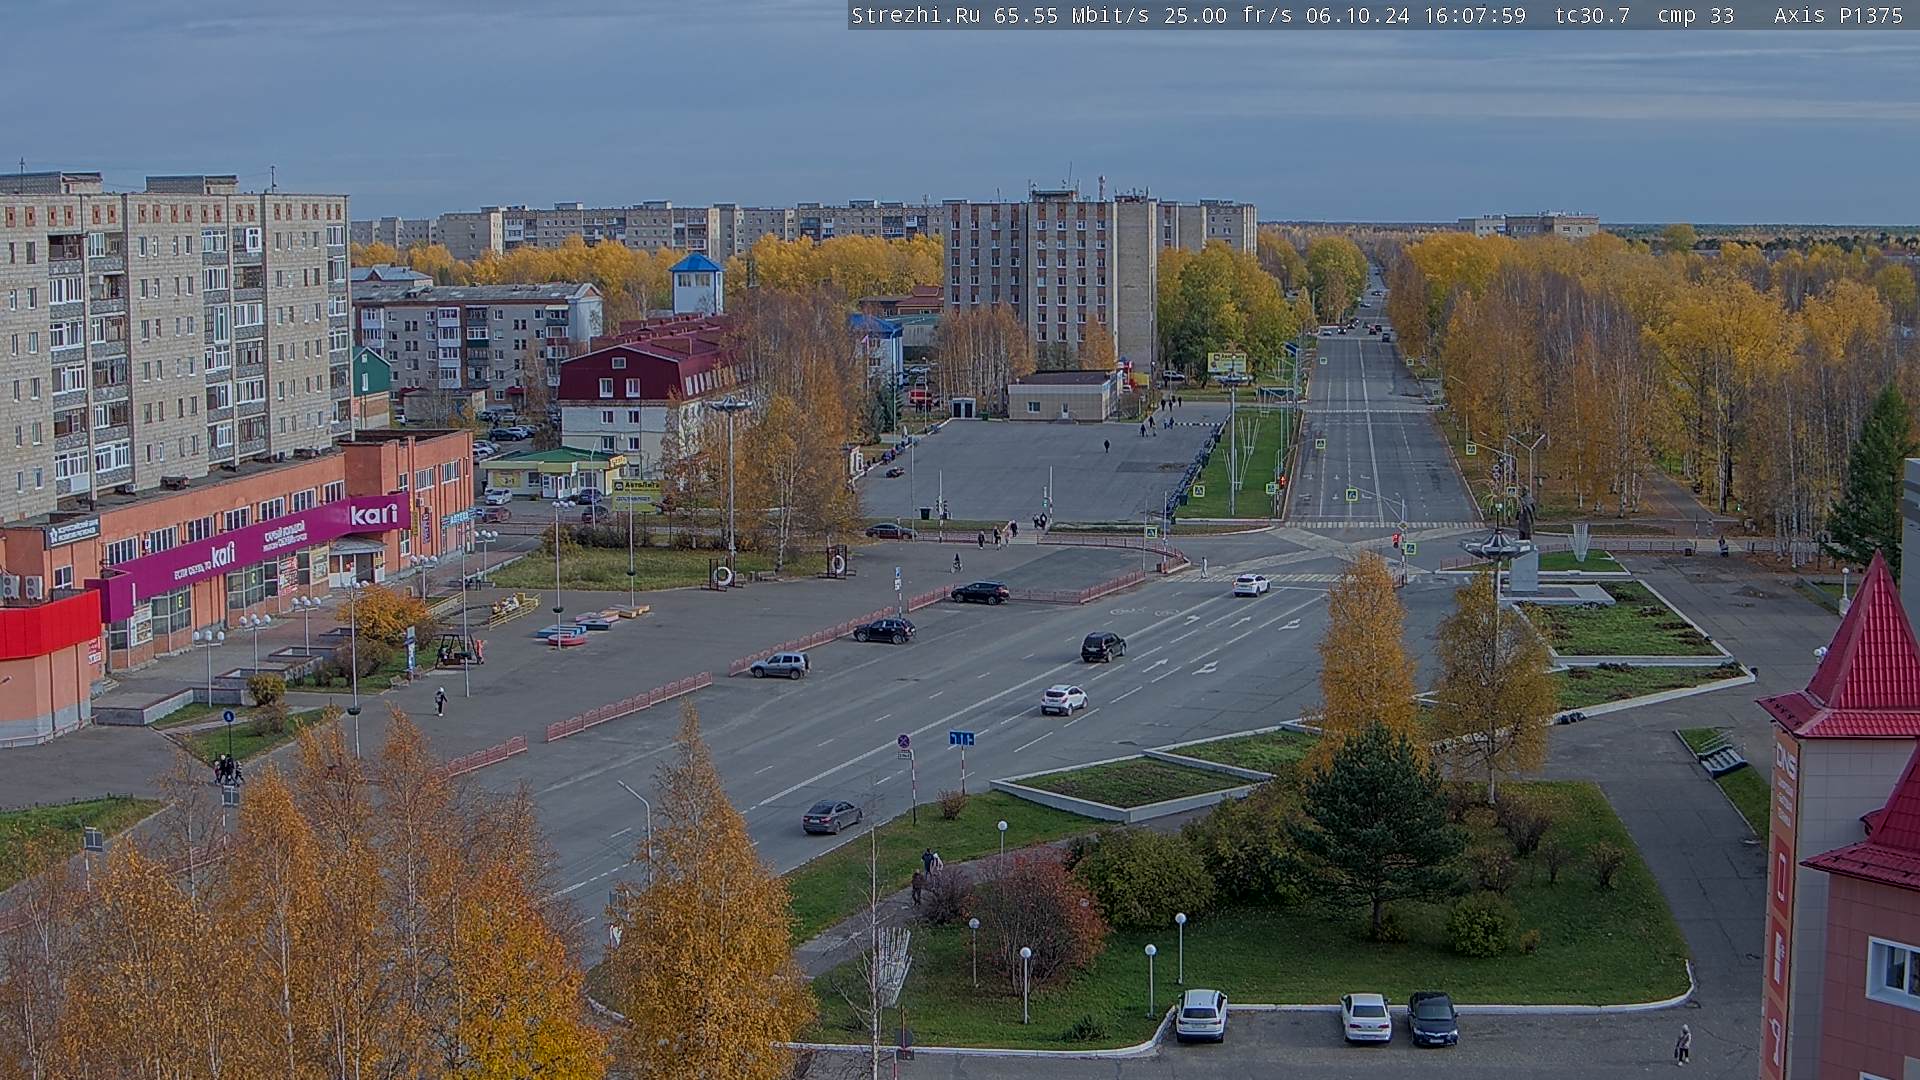Click the '65.55 Mbit/s' bitrate value

click(1070, 15)
